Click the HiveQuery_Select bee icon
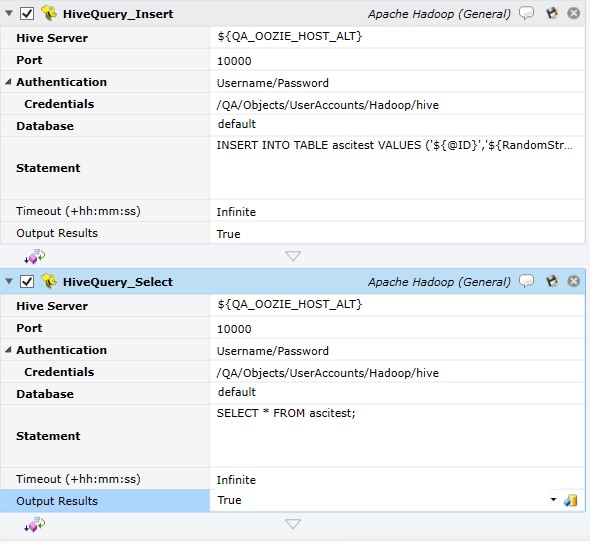 [49, 281]
